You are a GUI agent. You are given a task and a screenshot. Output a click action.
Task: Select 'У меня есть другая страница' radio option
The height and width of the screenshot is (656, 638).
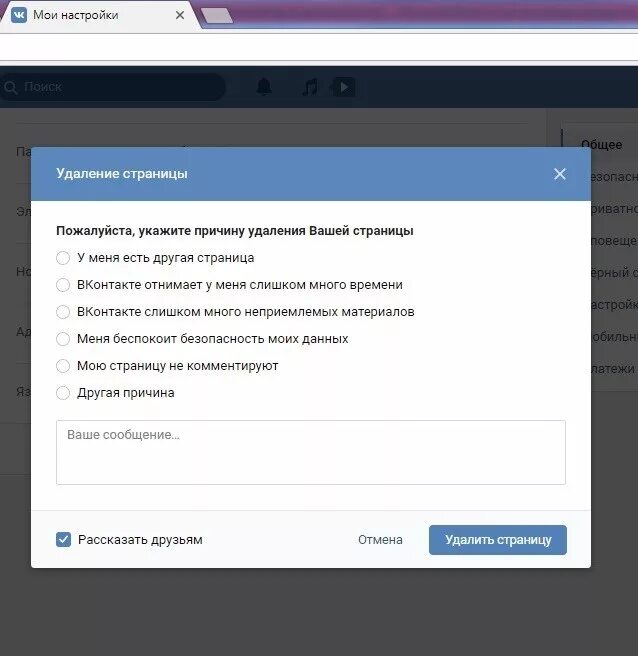pos(63,258)
